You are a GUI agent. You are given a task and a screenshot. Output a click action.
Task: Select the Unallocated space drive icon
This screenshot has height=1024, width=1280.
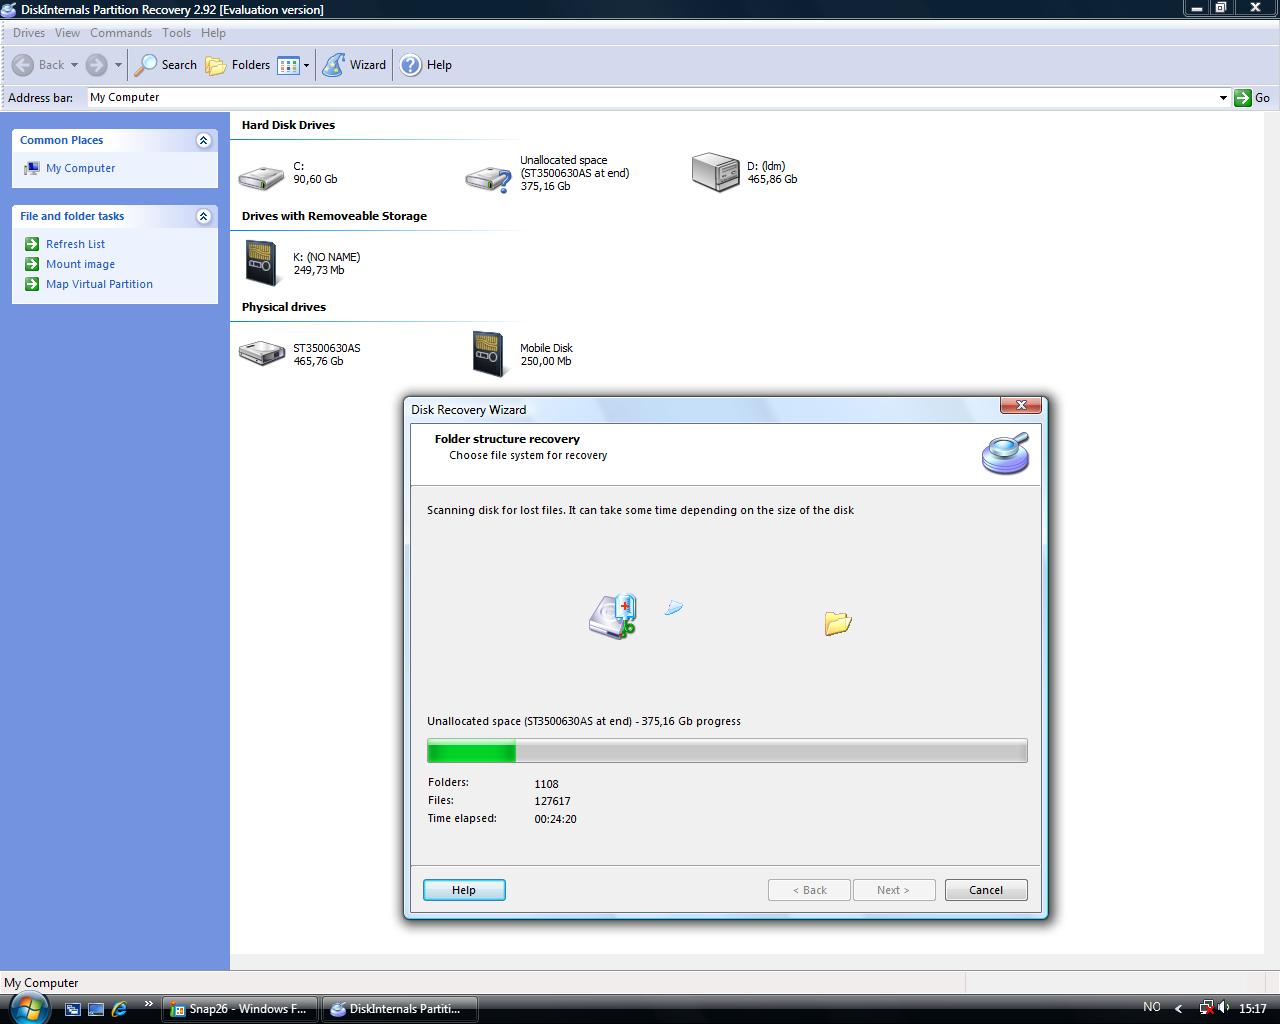click(x=489, y=179)
